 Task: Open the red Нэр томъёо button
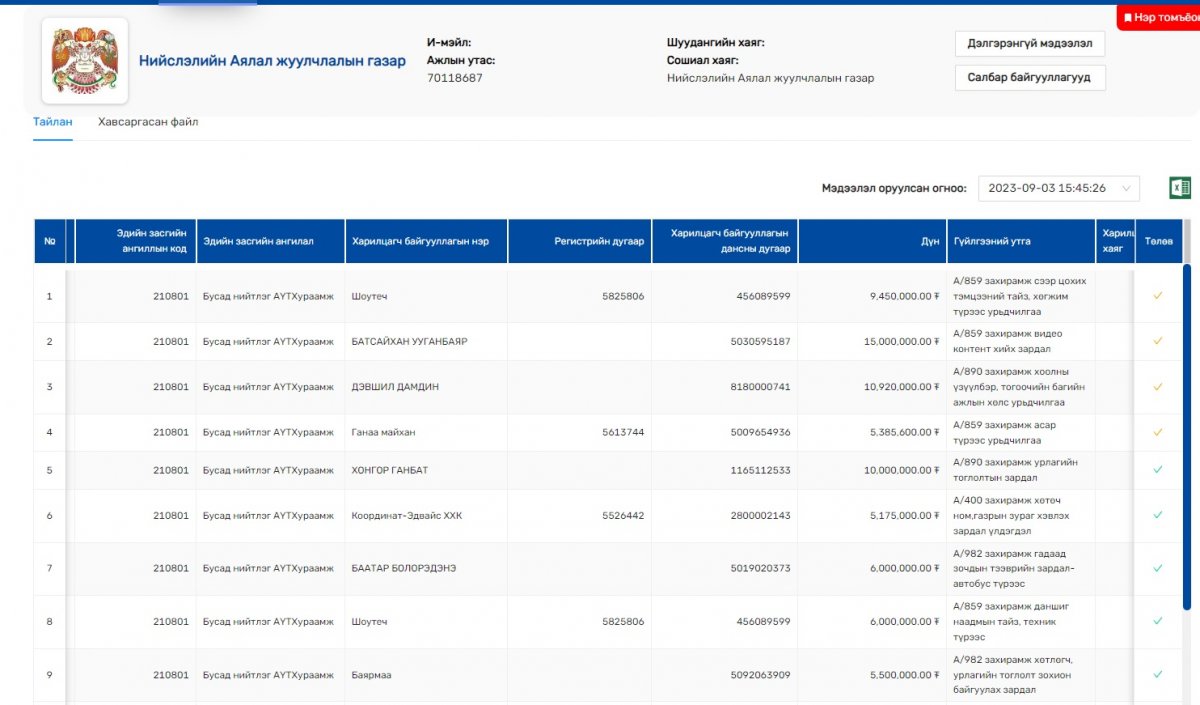(1160, 18)
